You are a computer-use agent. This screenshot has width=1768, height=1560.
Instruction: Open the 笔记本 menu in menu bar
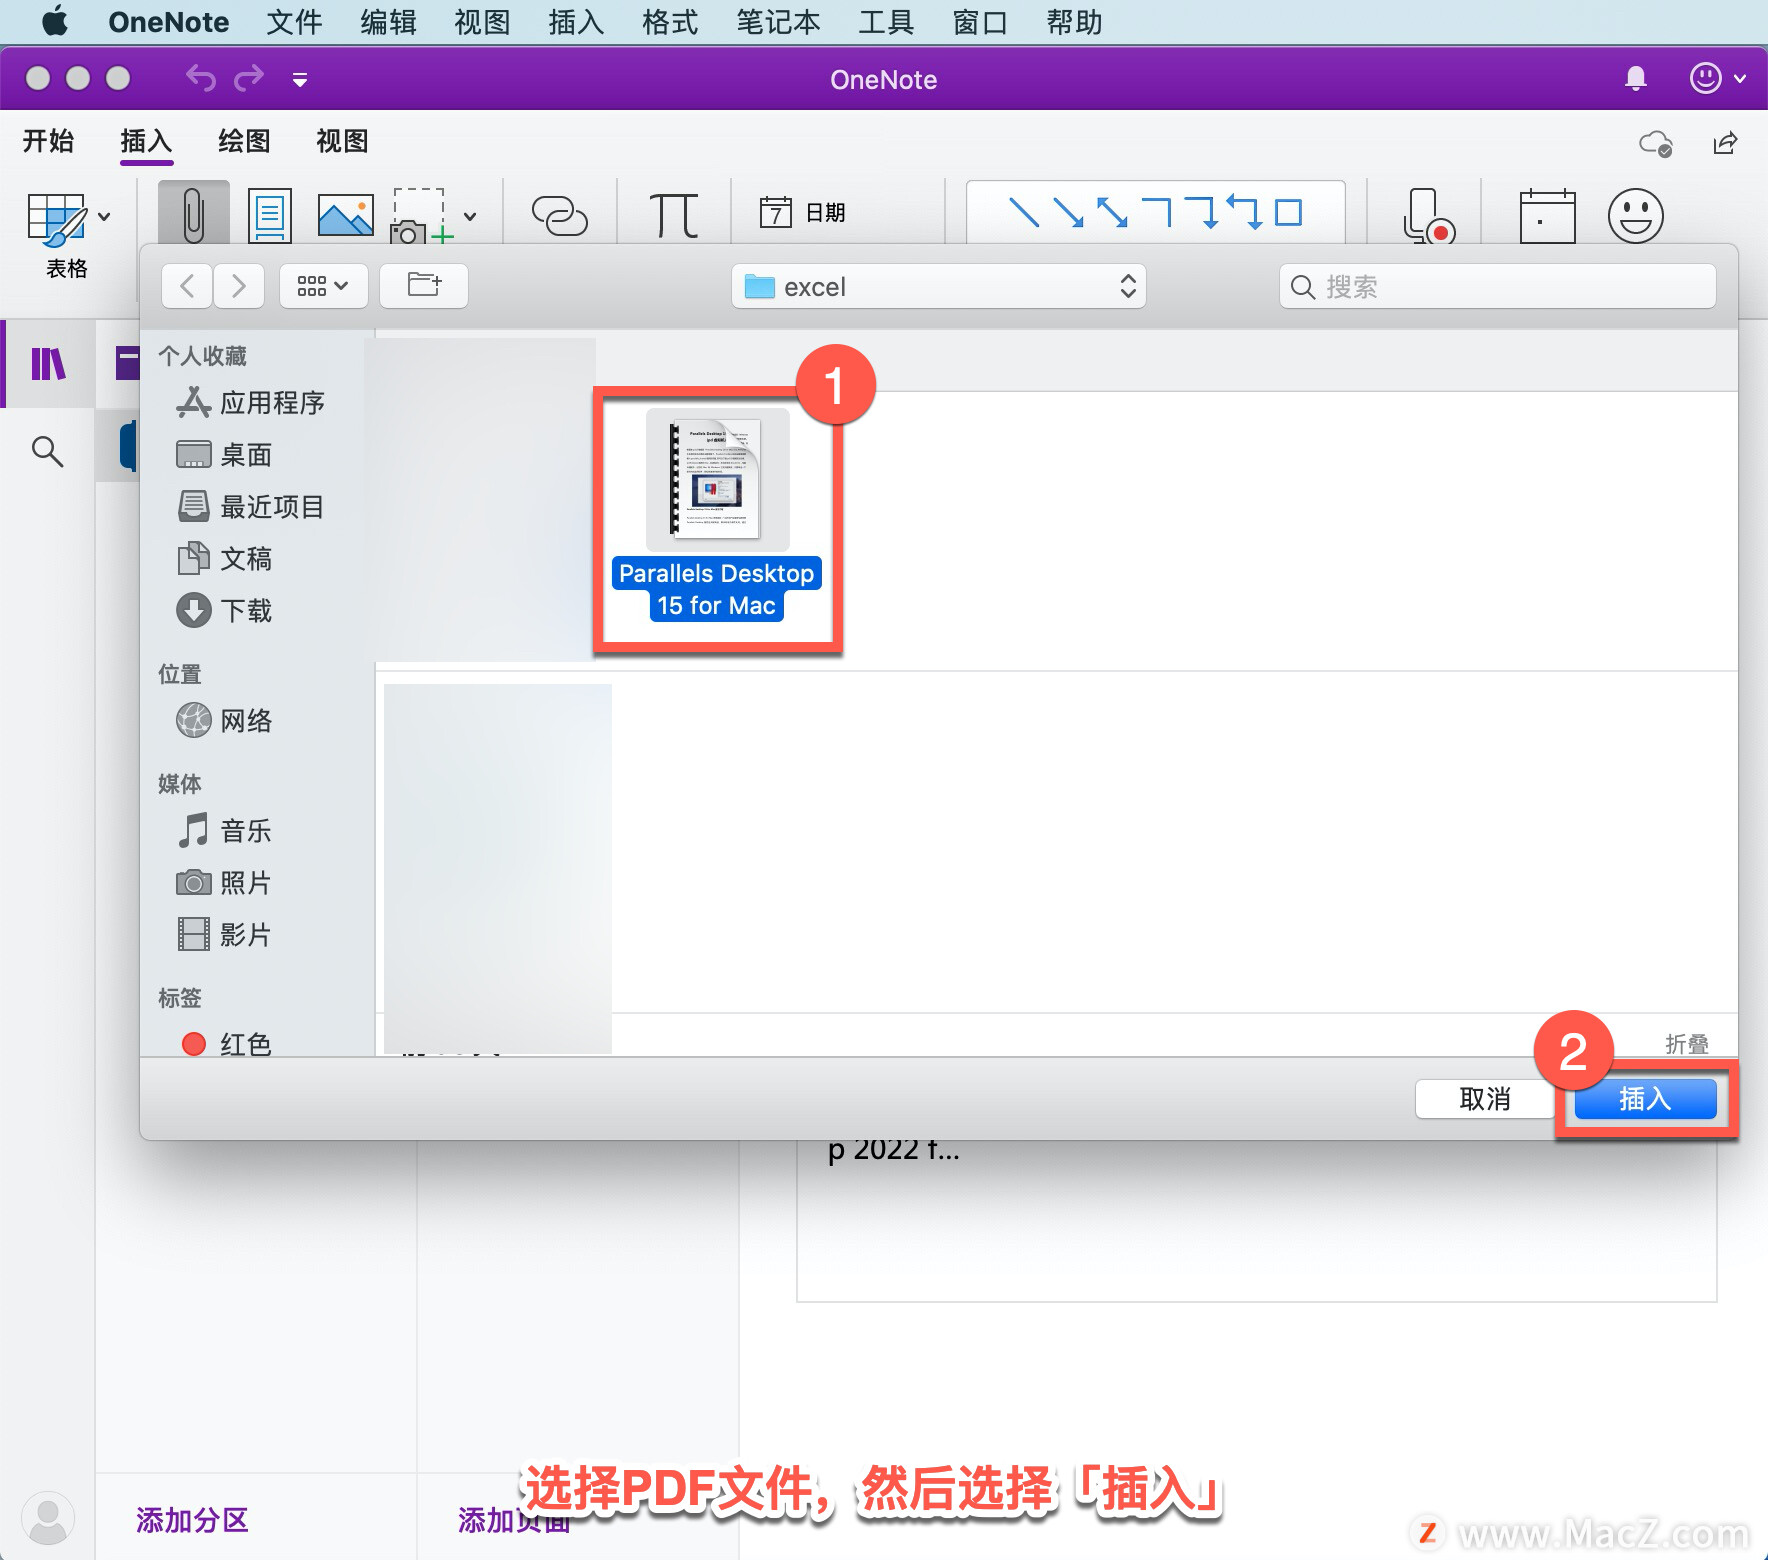click(x=778, y=22)
